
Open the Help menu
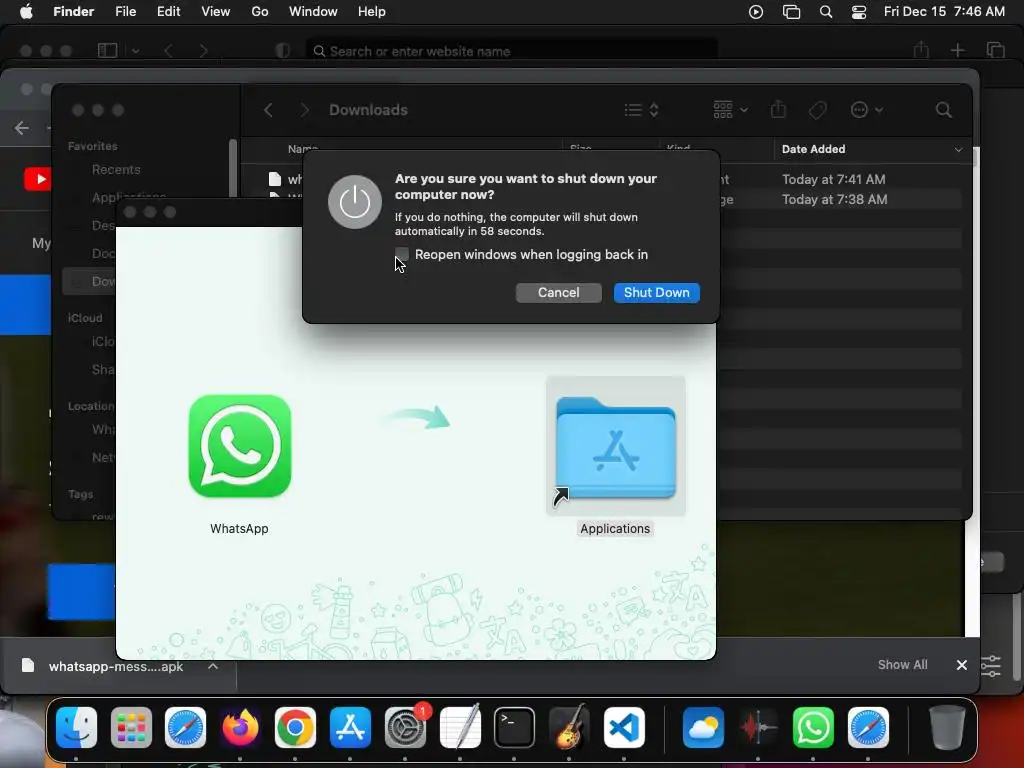click(x=372, y=12)
